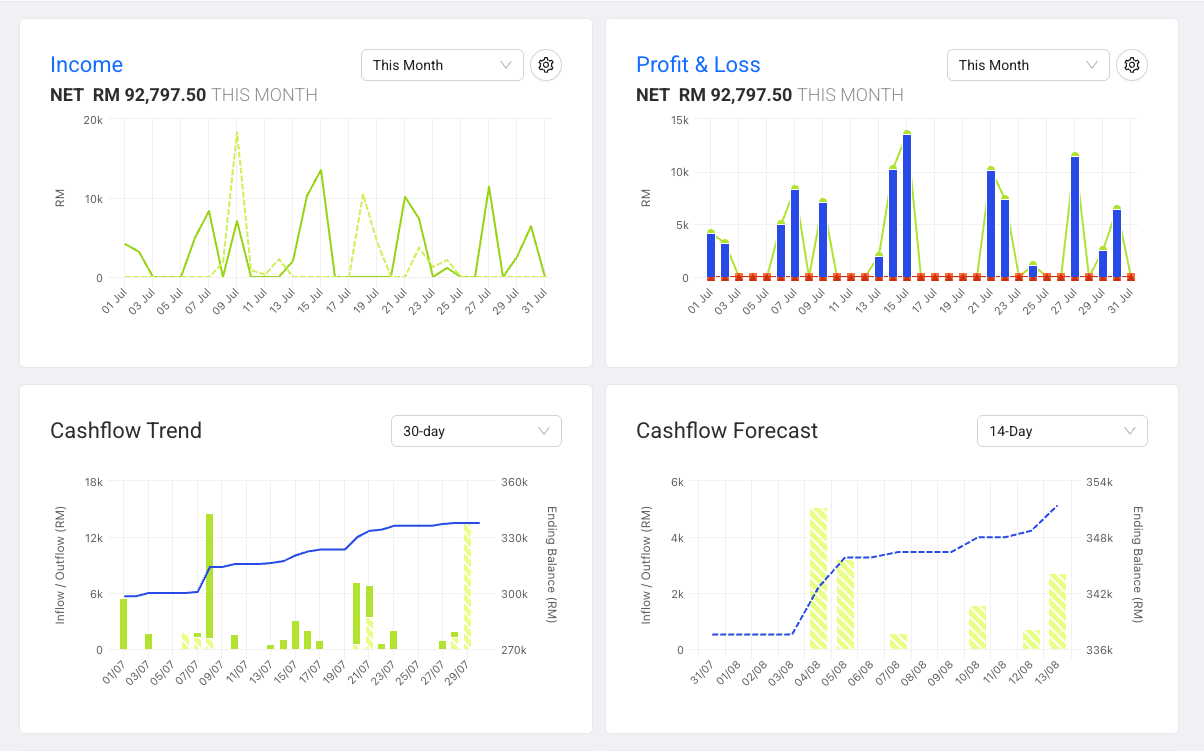Select the 27 Jul blue profit bar
The height and width of the screenshot is (751, 1204).
point(1075,217)
